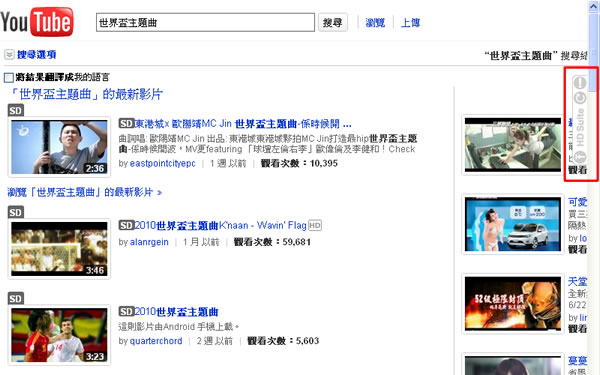This screenshot has height=375, width=600.
Task: Click the view count 觀看次數:59,681
Action: click(x=272, y=242)
